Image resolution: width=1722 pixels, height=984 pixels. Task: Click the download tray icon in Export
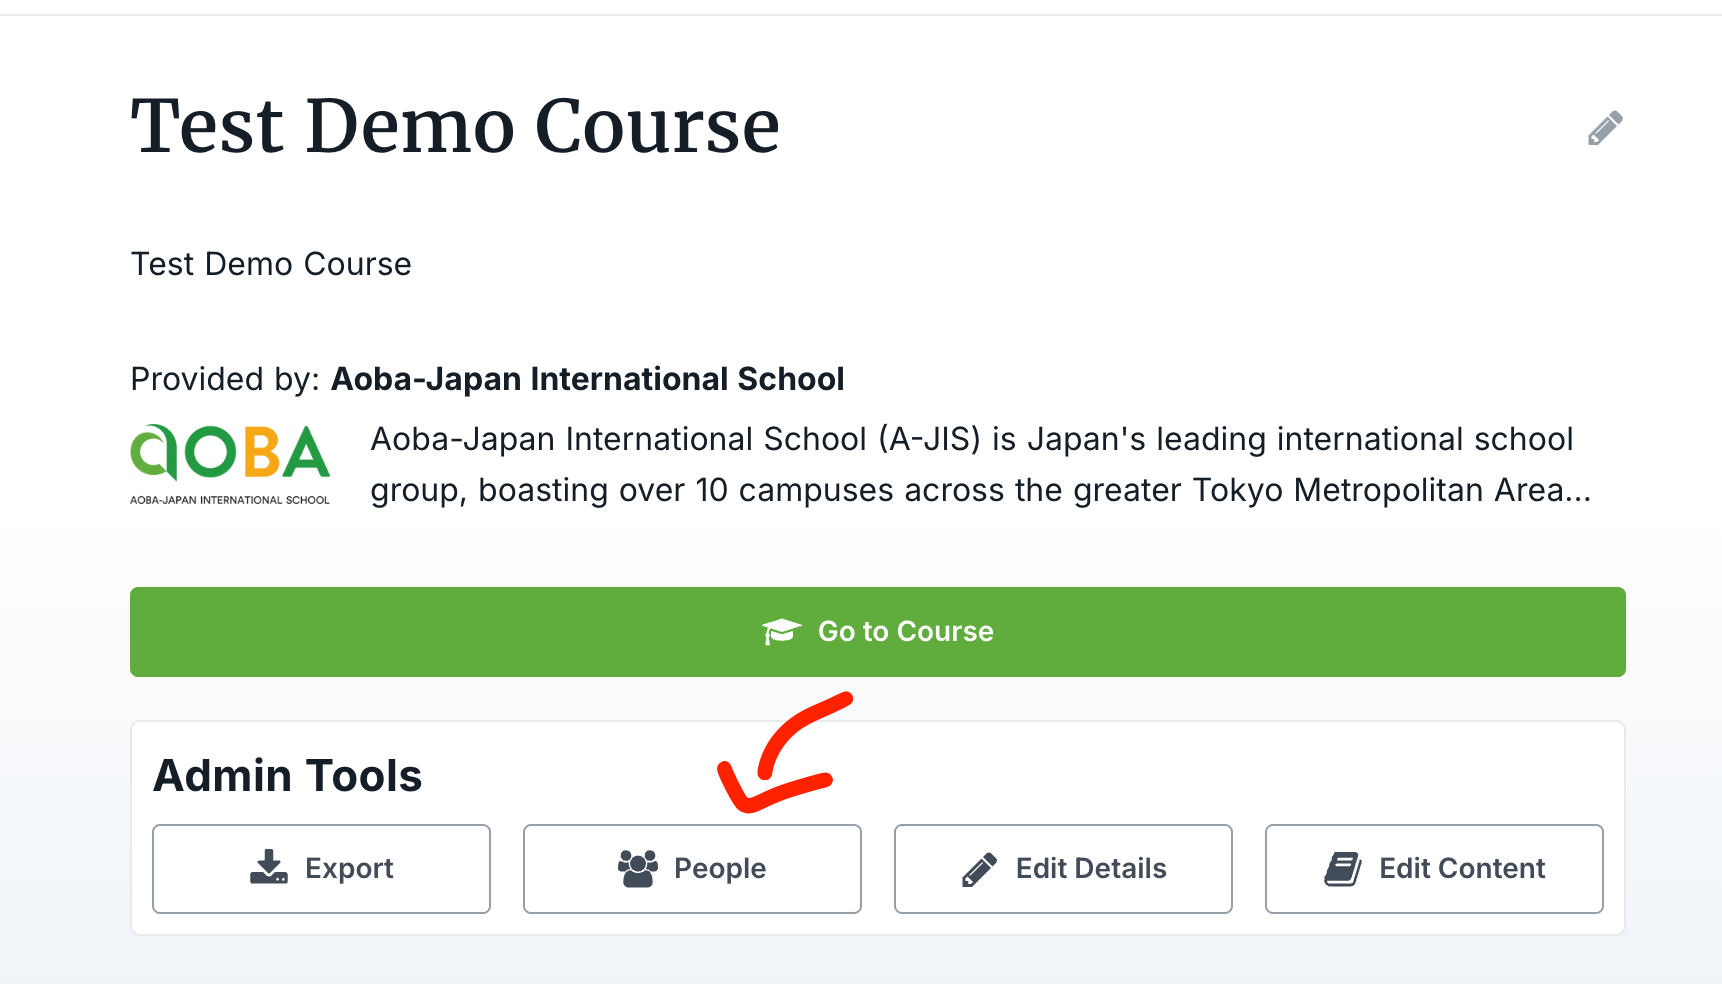(268, 868)
